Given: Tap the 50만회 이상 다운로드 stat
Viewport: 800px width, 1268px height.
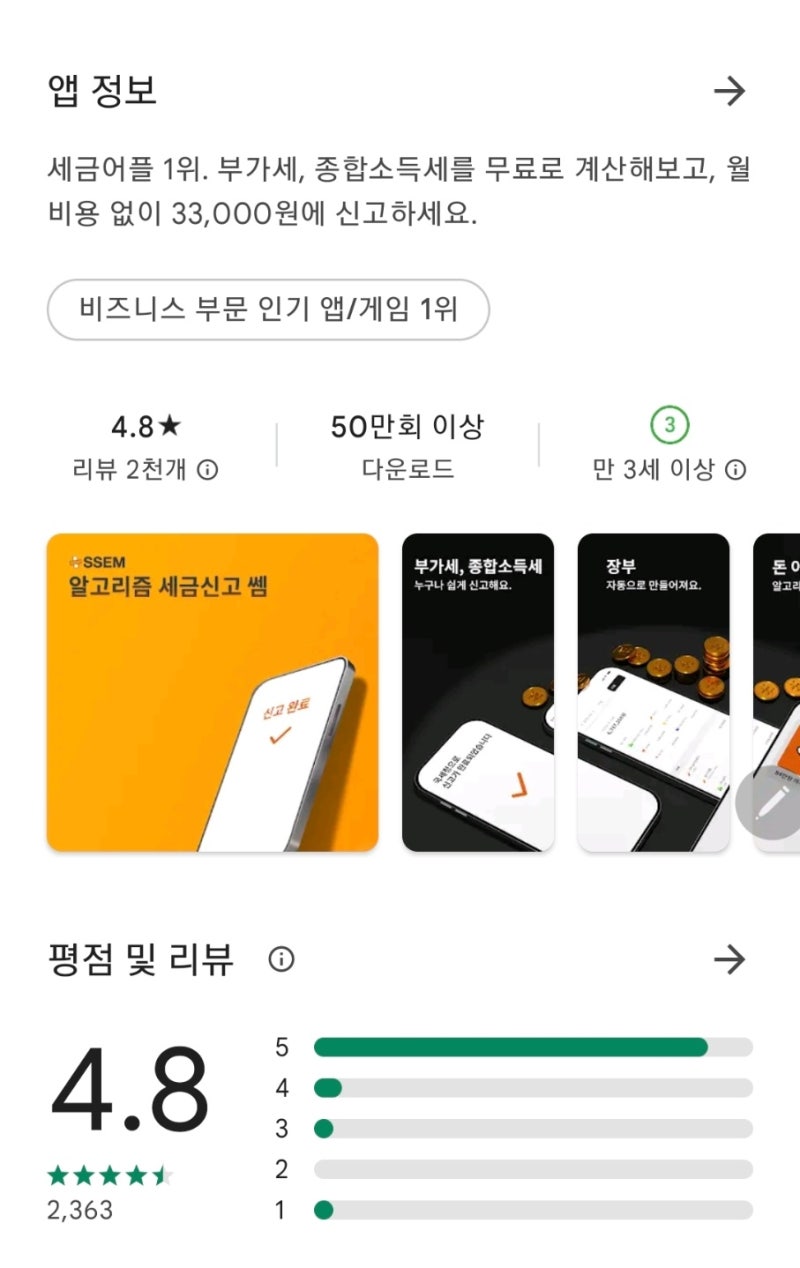Looking at the screenshot, I should tap(407, 447).
